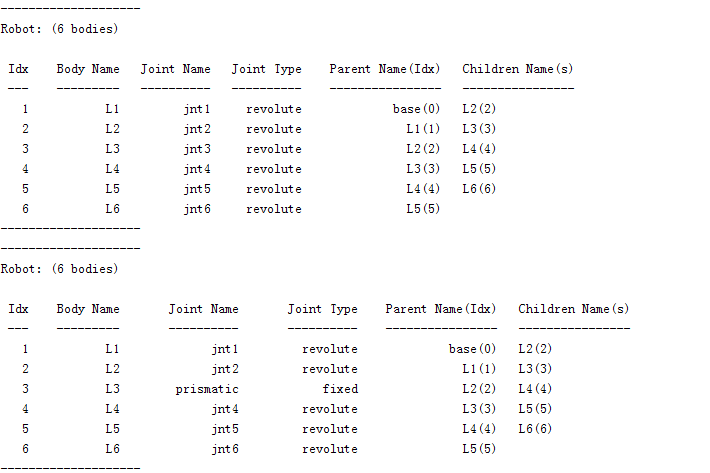710x473 pixels.
Task: Select parent 'L5(5)' in the second table's row 6
Action: coord(479,449)
